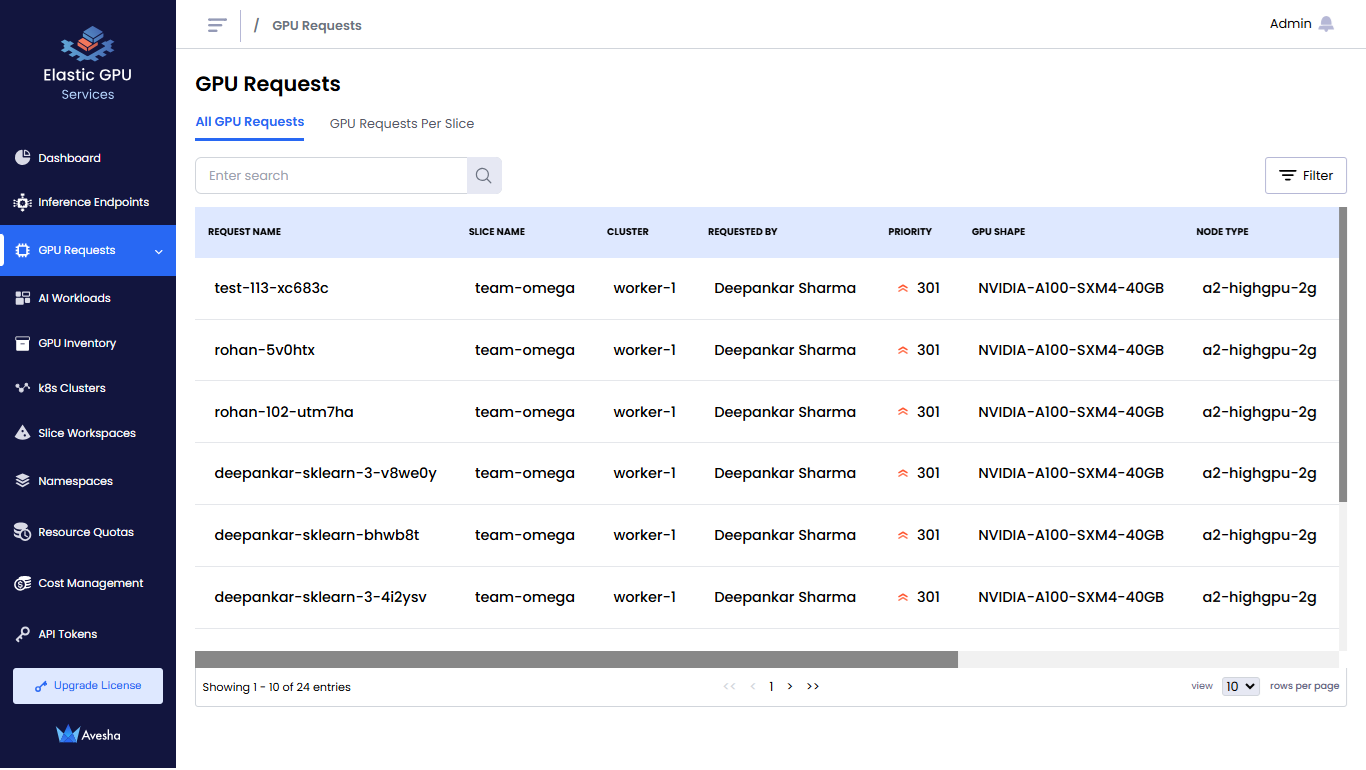Click the API Tokens key icon
Screen dimensions: 1366x770
pos(23,634)
